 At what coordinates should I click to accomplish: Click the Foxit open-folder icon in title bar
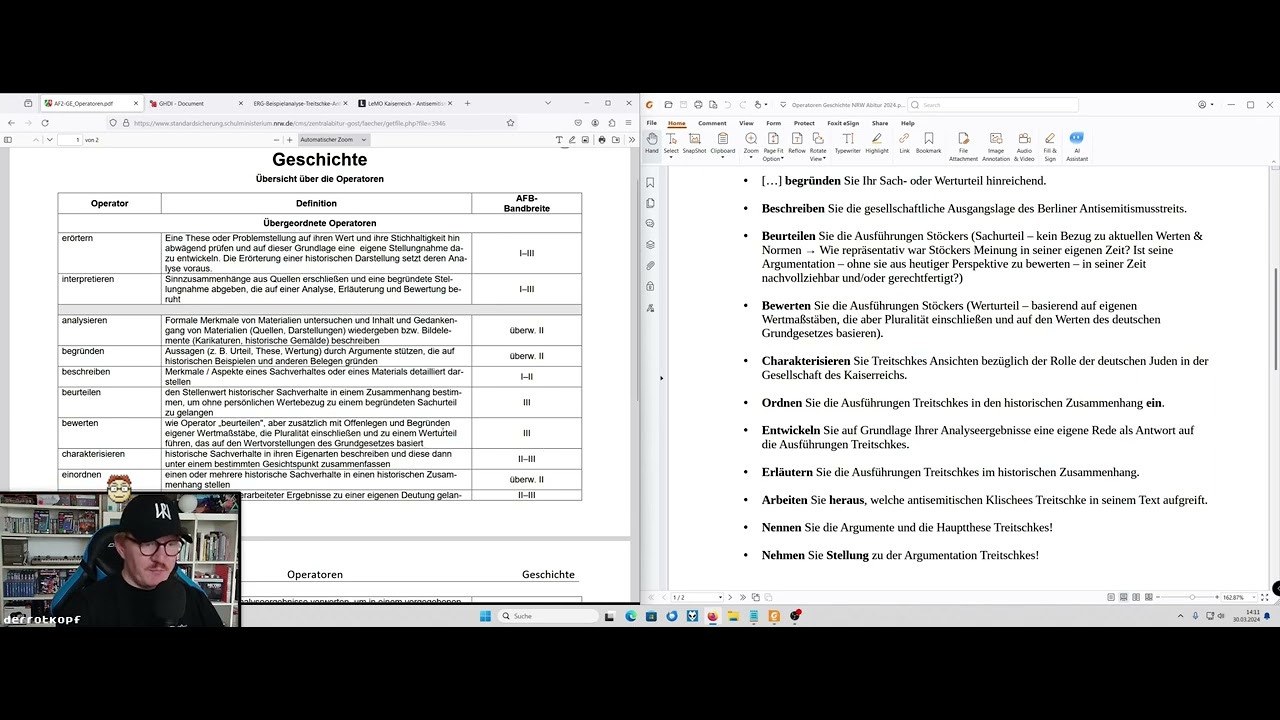click(x=668, y=104)
